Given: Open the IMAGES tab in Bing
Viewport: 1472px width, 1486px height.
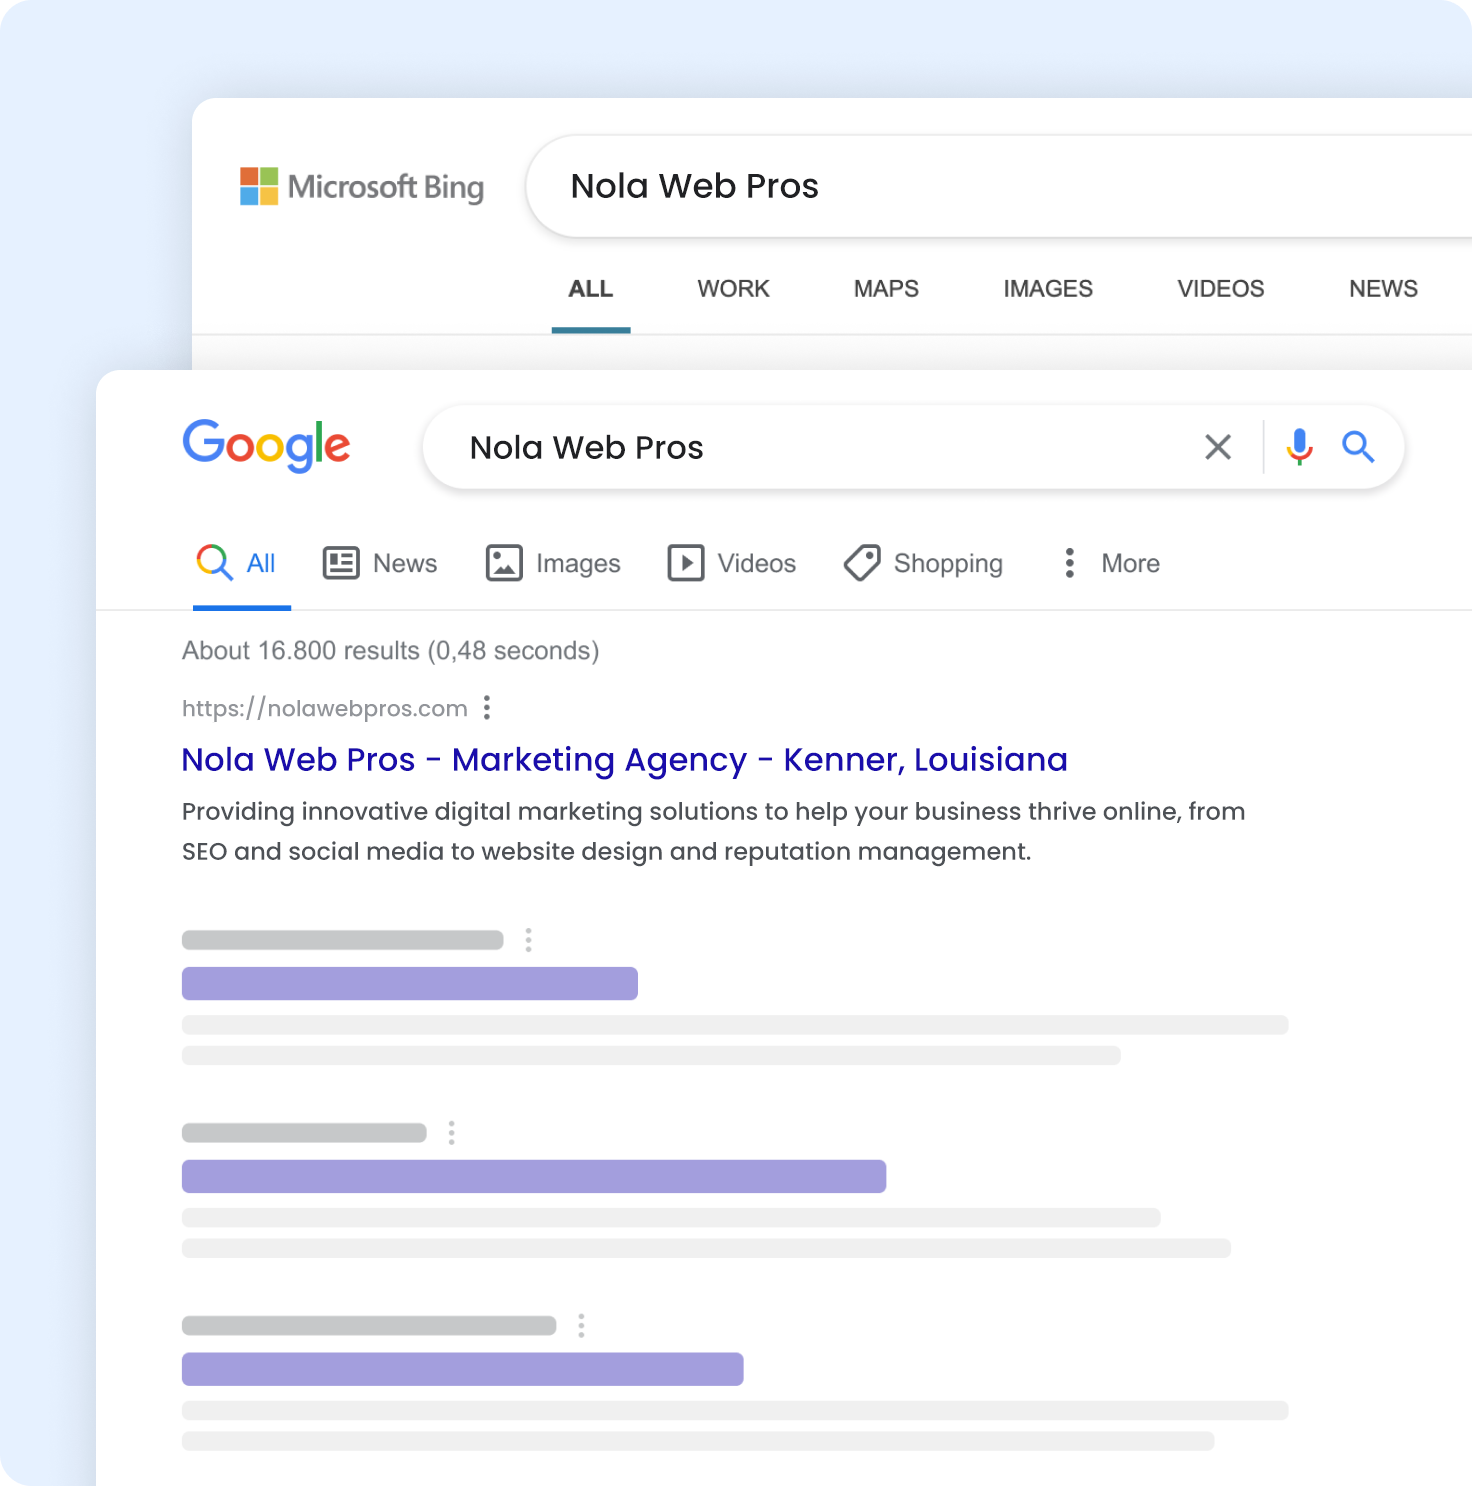Looking at the screenshot, I should click(1048, 289).
